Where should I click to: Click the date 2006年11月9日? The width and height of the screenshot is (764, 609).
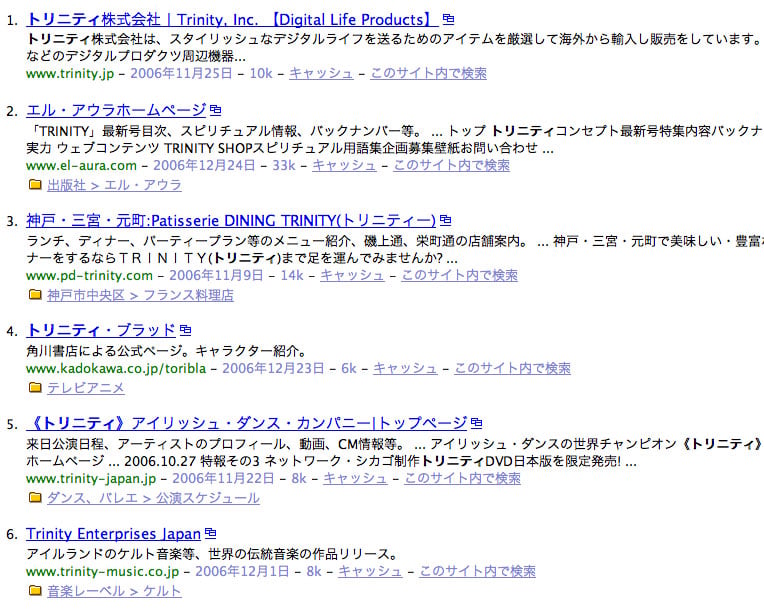coord(216,276)
